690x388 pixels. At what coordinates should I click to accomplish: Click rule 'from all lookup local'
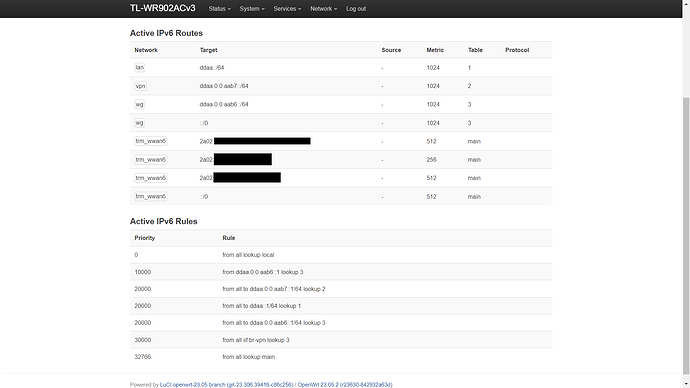tap(248, 255)
